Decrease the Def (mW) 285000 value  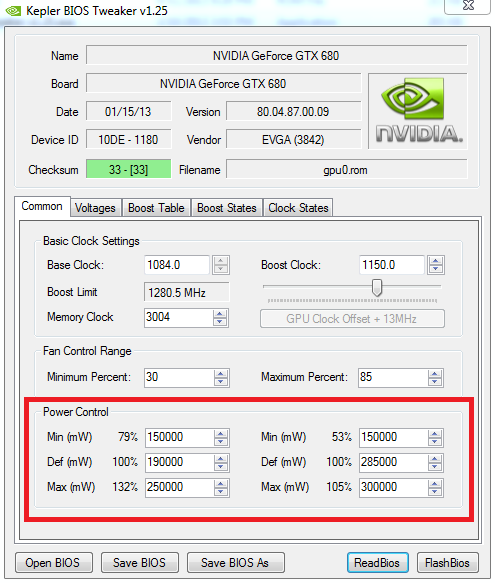click(435, 467)
